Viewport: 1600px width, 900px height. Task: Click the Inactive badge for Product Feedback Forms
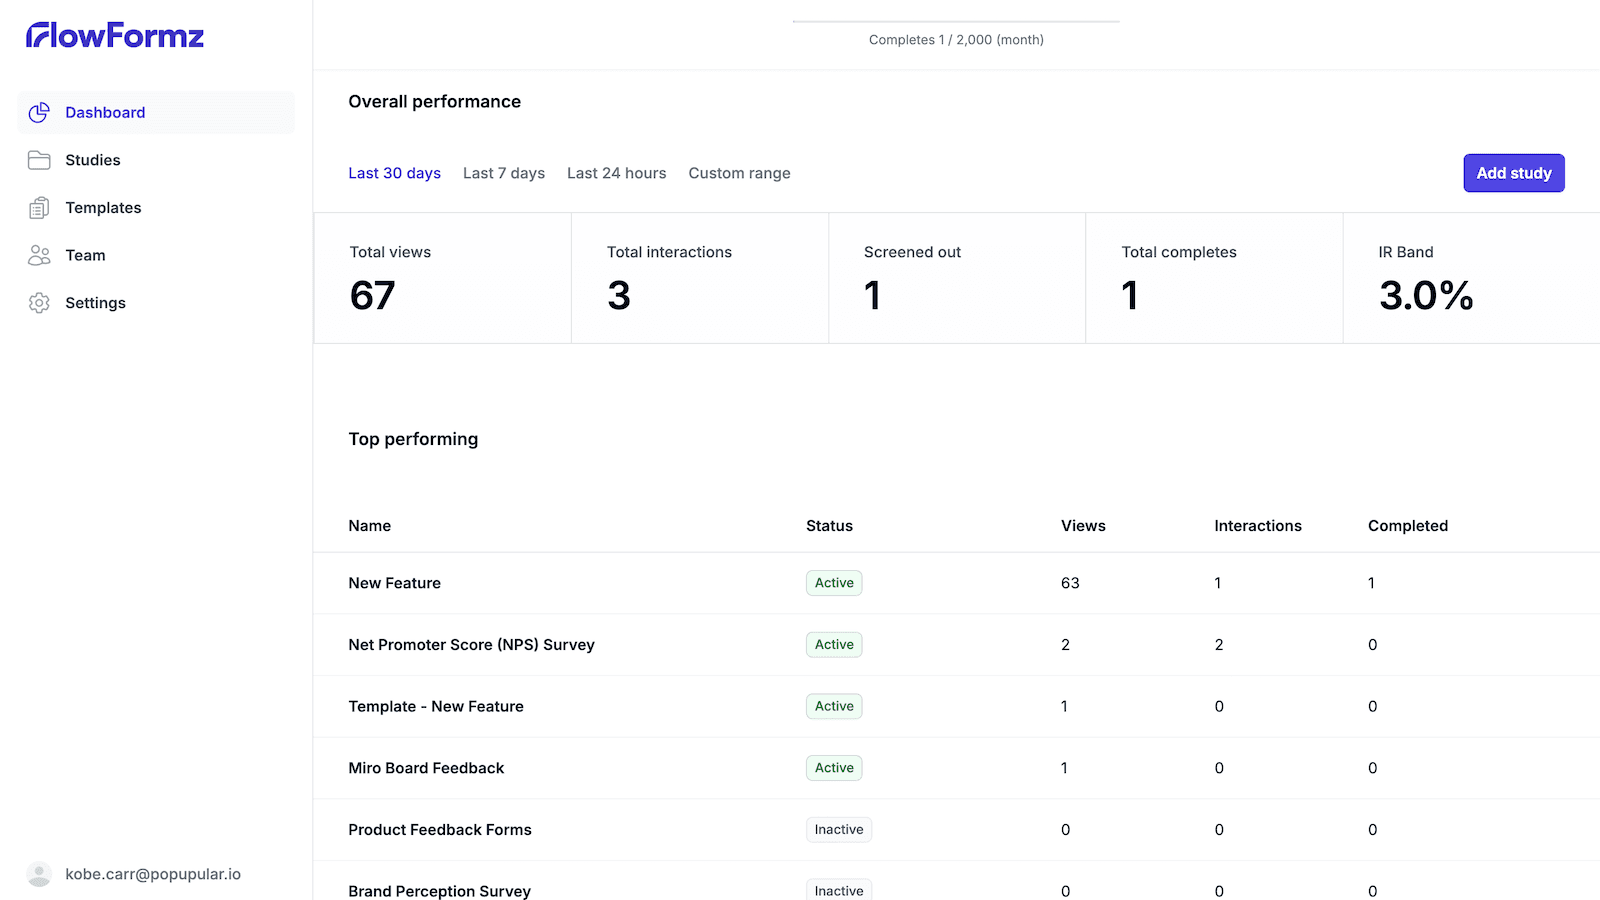click(838, 830)
